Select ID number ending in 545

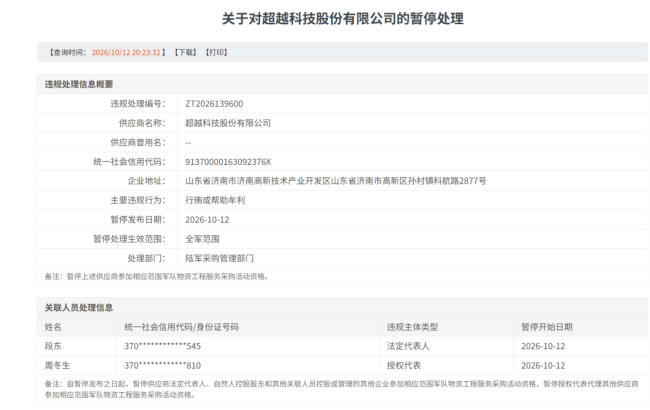point(162,346)
